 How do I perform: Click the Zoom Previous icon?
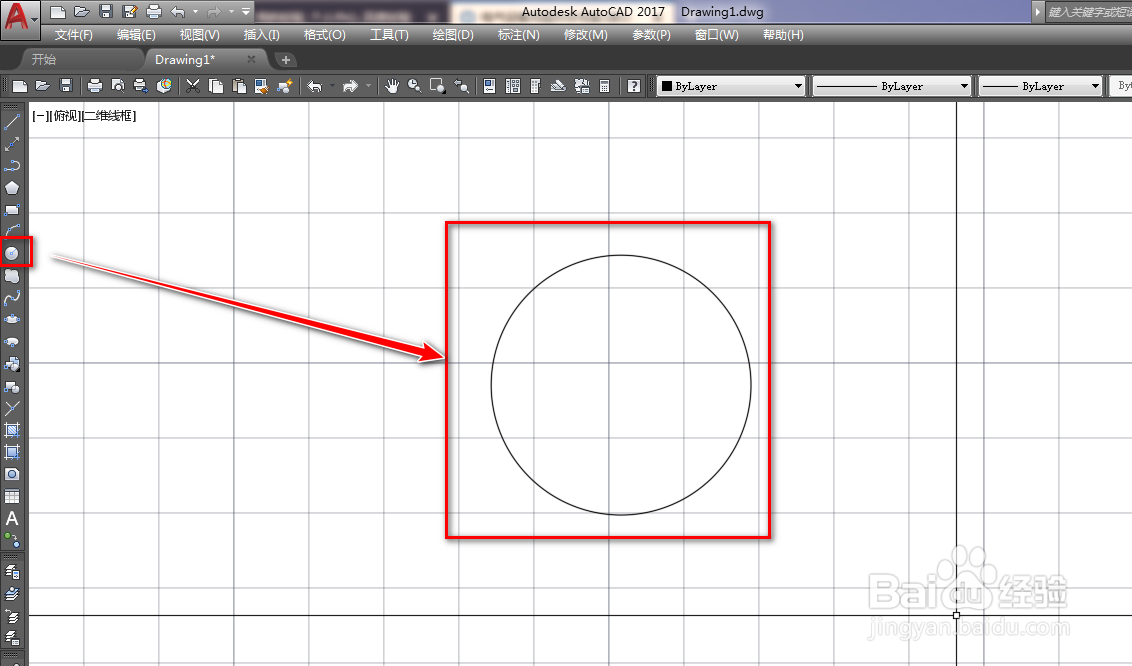461,86
